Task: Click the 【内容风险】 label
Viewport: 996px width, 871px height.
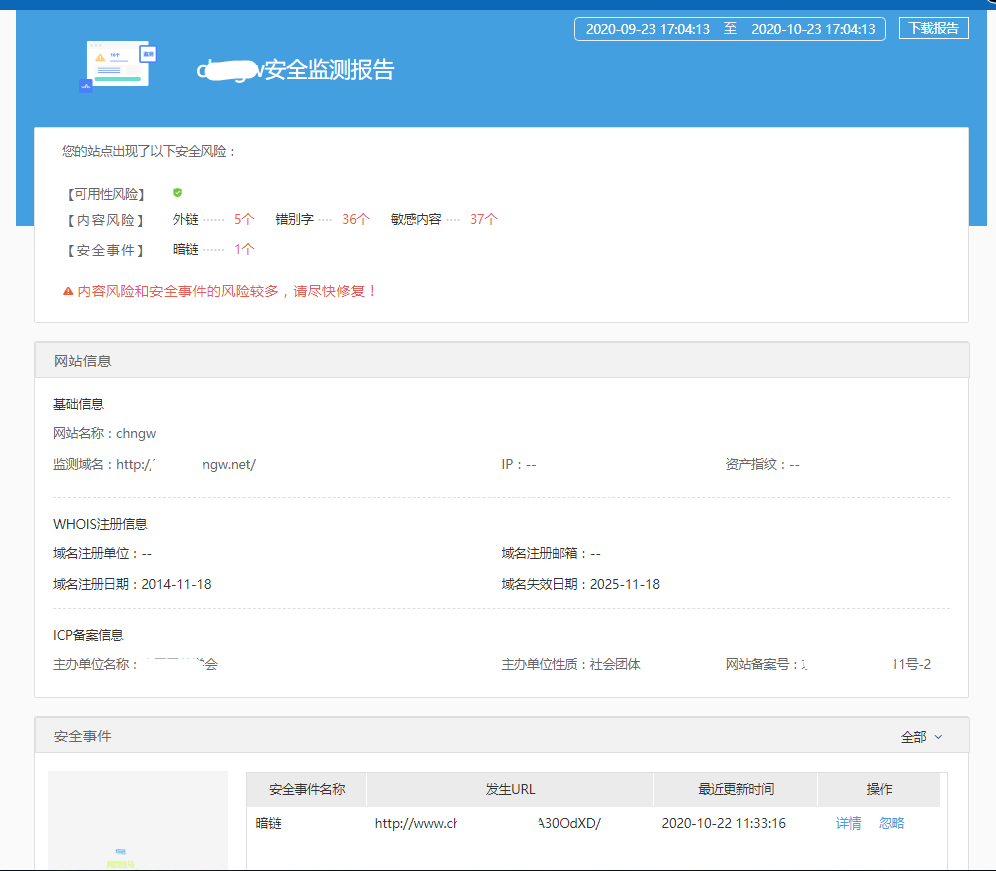Action: click(106, 220)
